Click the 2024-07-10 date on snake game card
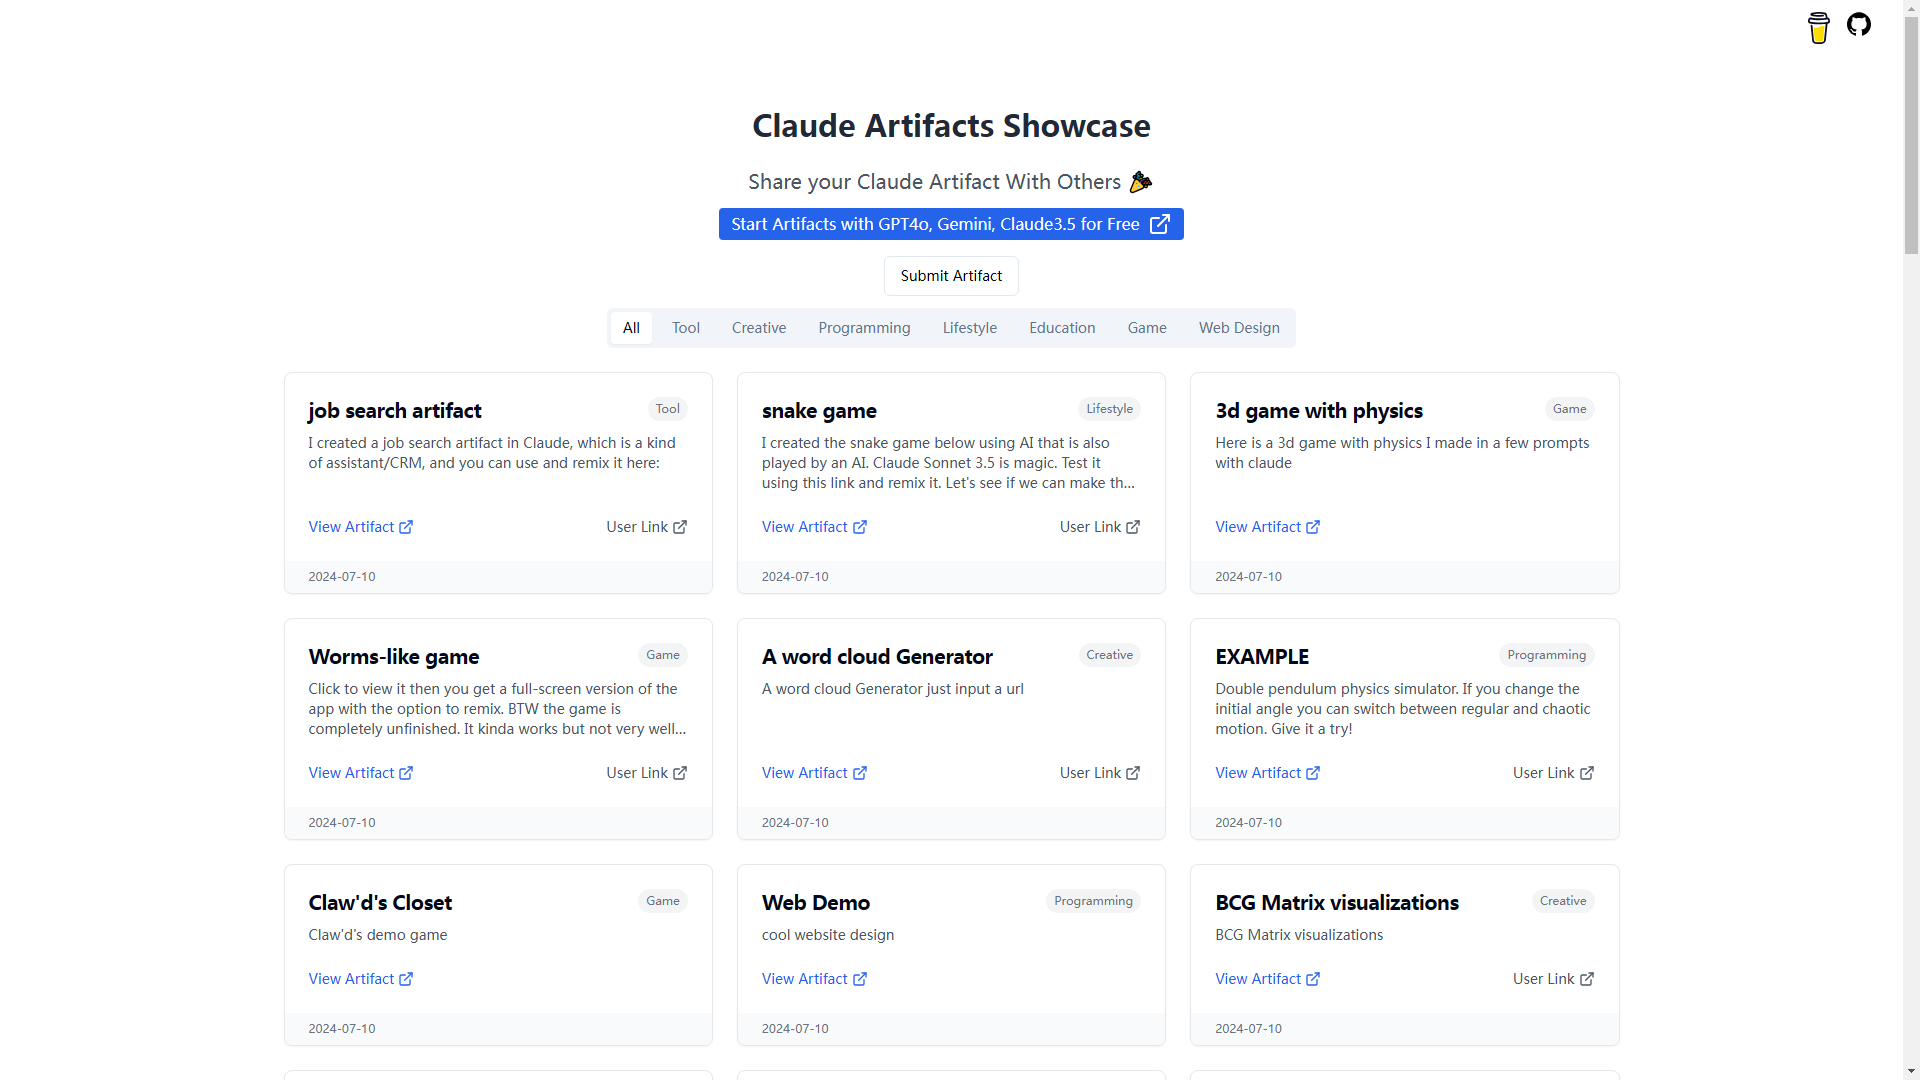 coord(795,577)
